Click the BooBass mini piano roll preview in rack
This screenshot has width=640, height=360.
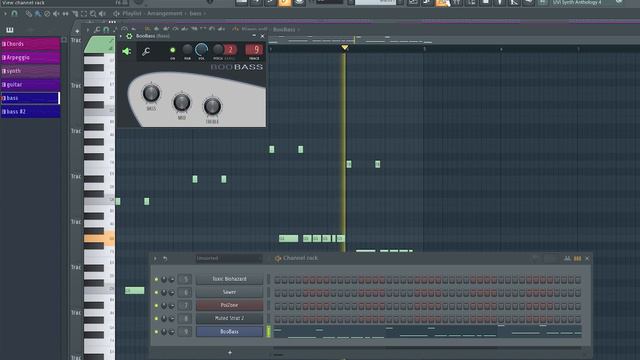coord(427,331)
